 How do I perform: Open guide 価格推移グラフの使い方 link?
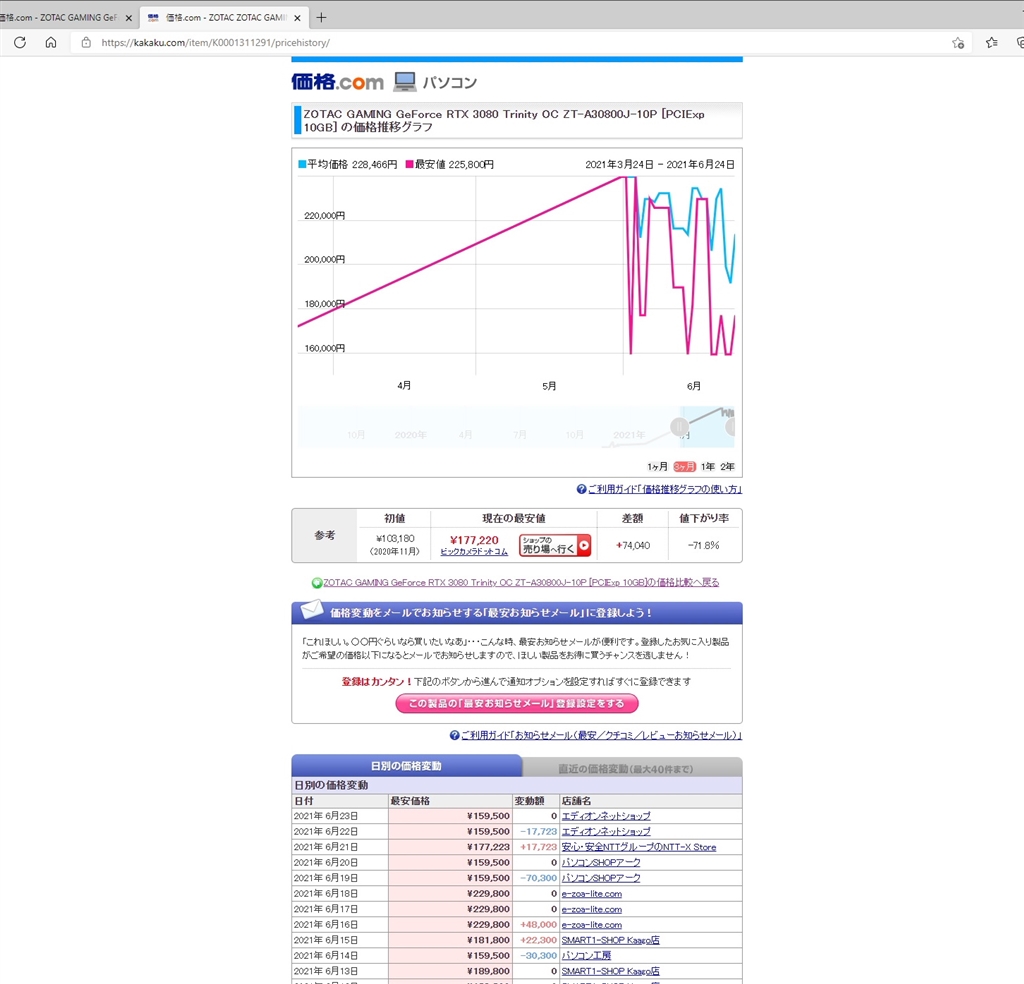(x=665, y=489)
